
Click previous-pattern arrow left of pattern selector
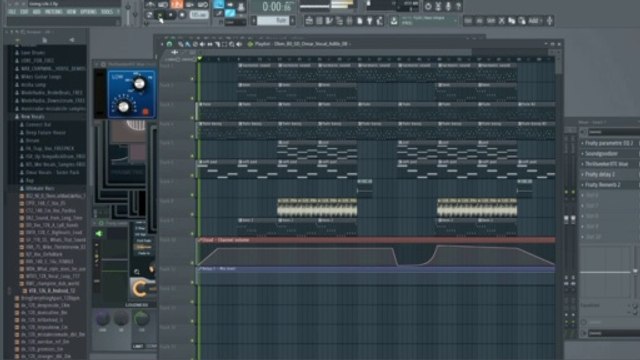[x=253, y=20]
